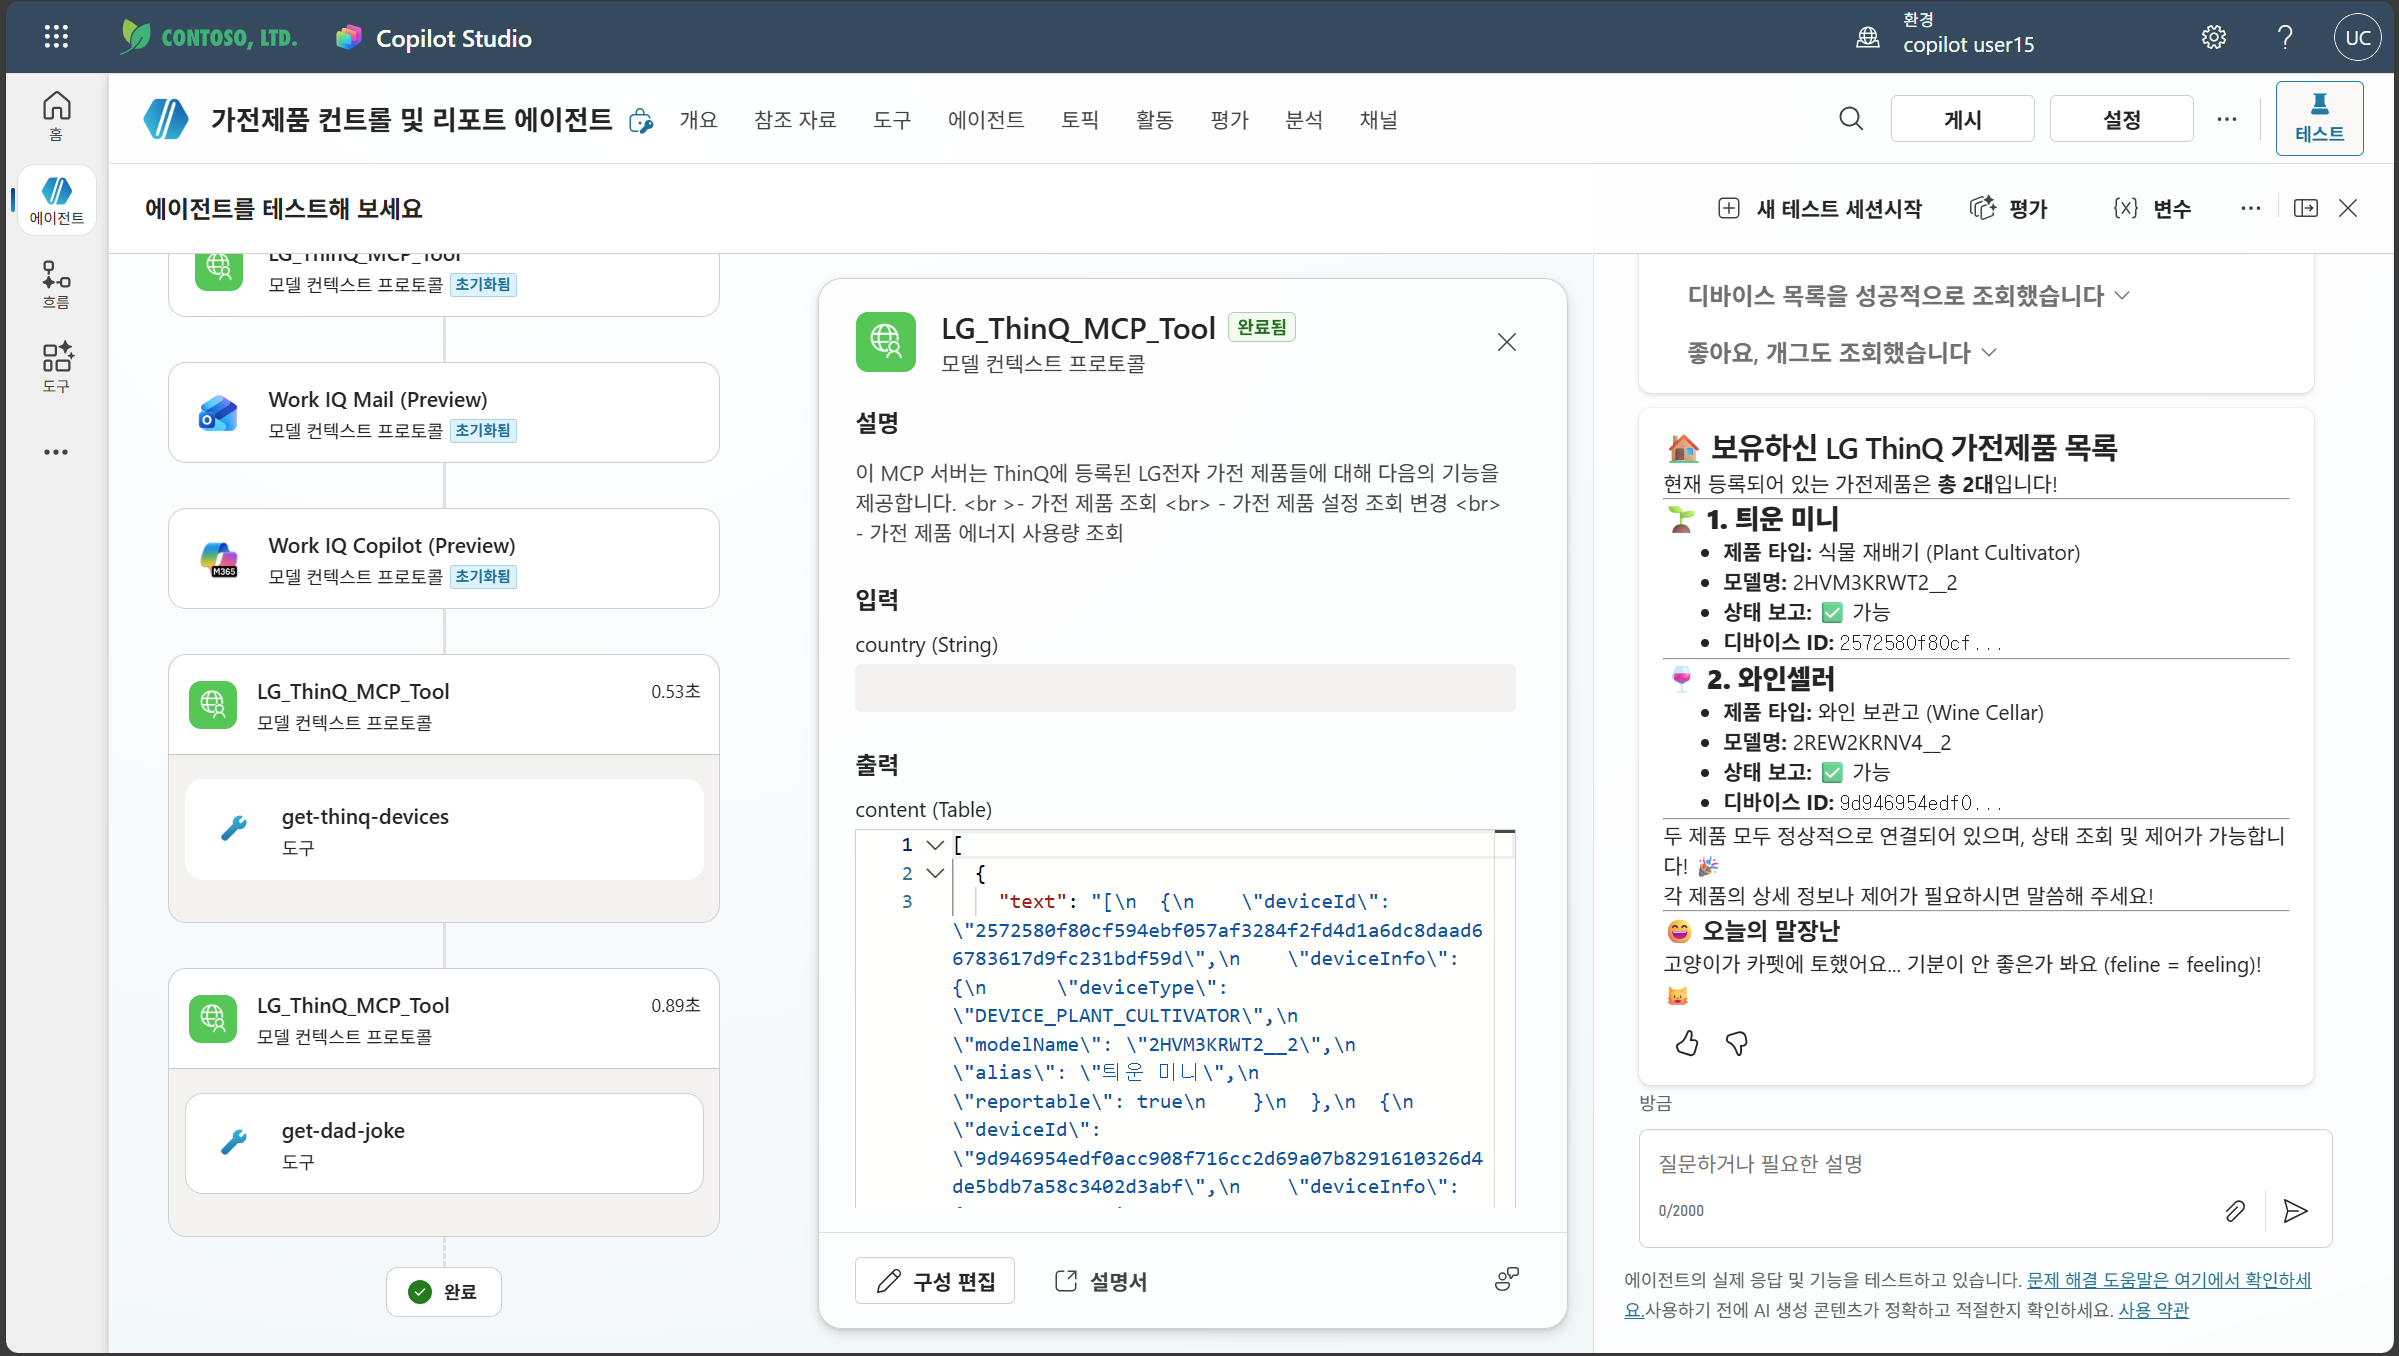Send message with the arrow icon
The image size is (2399, 1356).
[x=2295, y=1211]
